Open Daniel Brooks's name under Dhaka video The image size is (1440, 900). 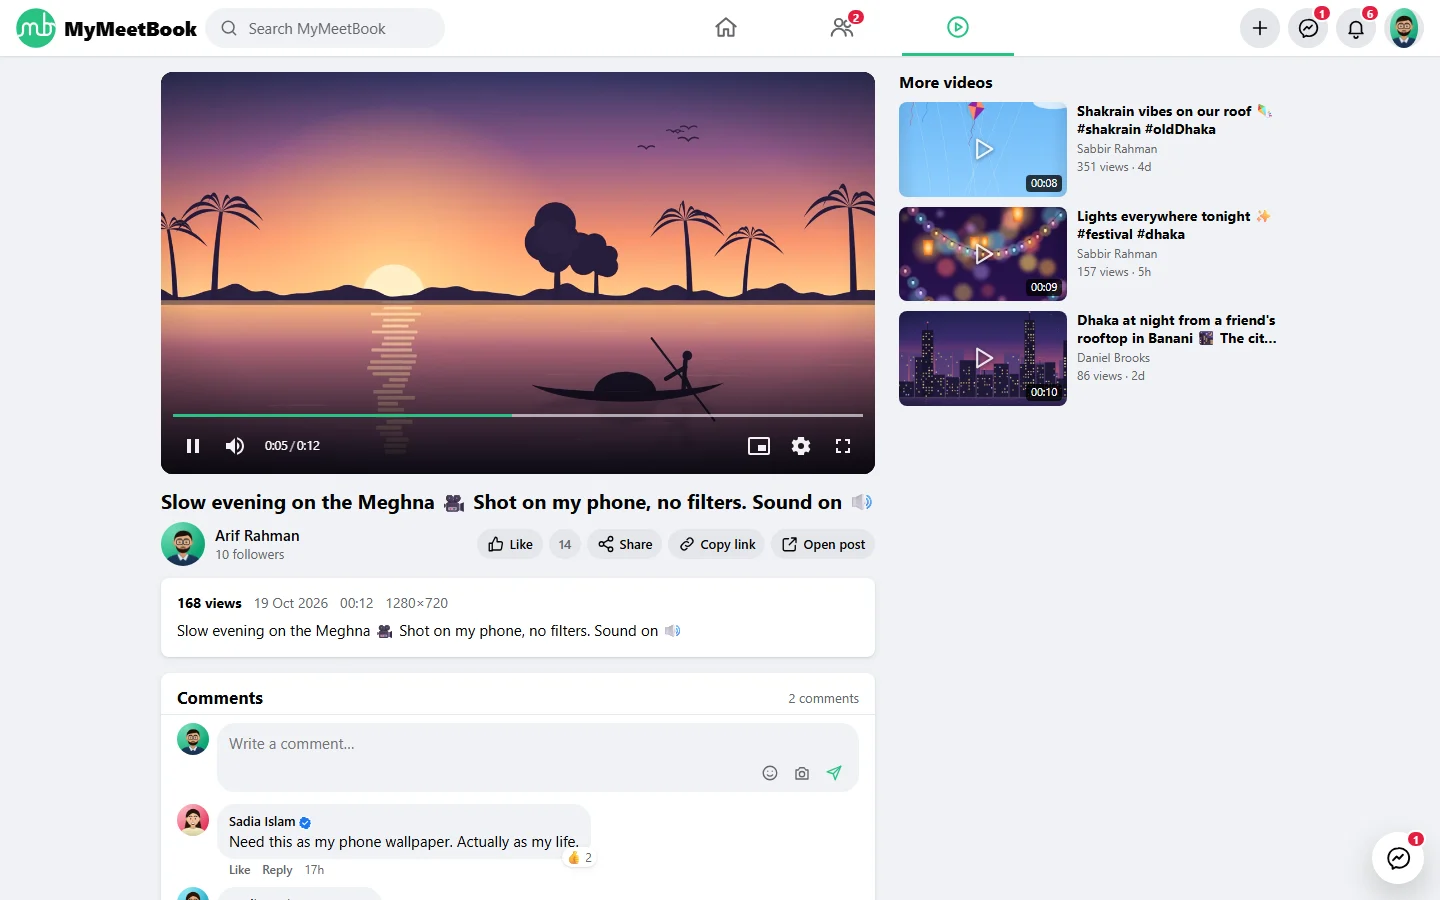pos(1113,358)
